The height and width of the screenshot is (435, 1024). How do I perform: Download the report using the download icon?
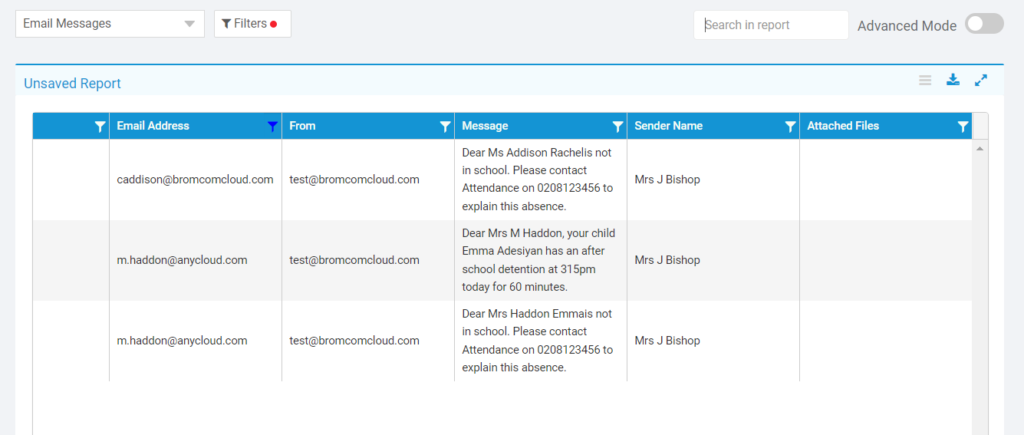pyautogui.click(x=953, y=80)
